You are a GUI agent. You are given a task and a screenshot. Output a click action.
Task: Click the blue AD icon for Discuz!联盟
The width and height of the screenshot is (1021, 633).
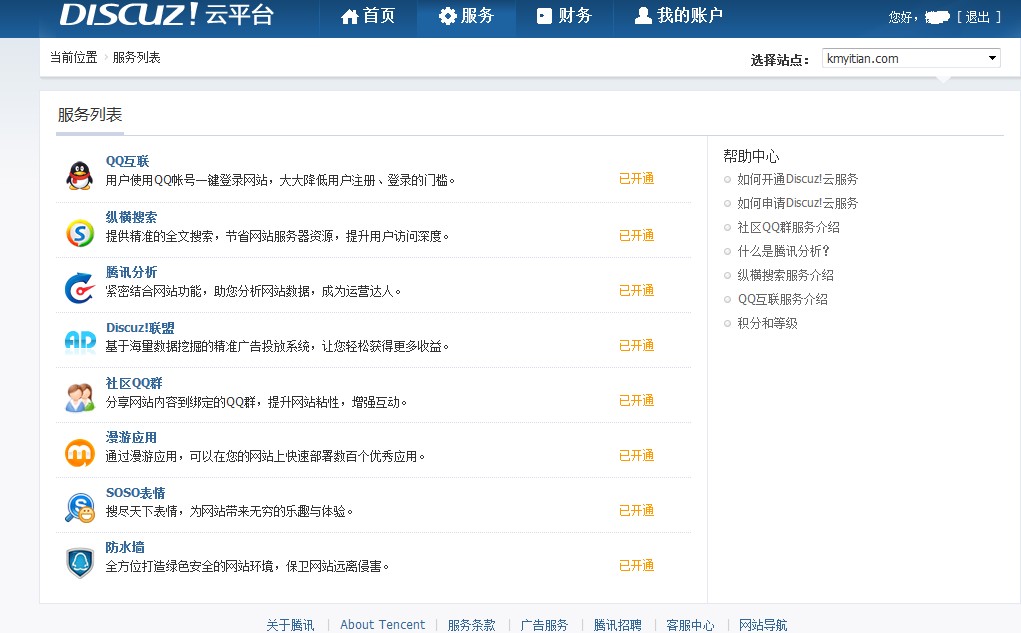pyautogui.click(x=81, y=341)
